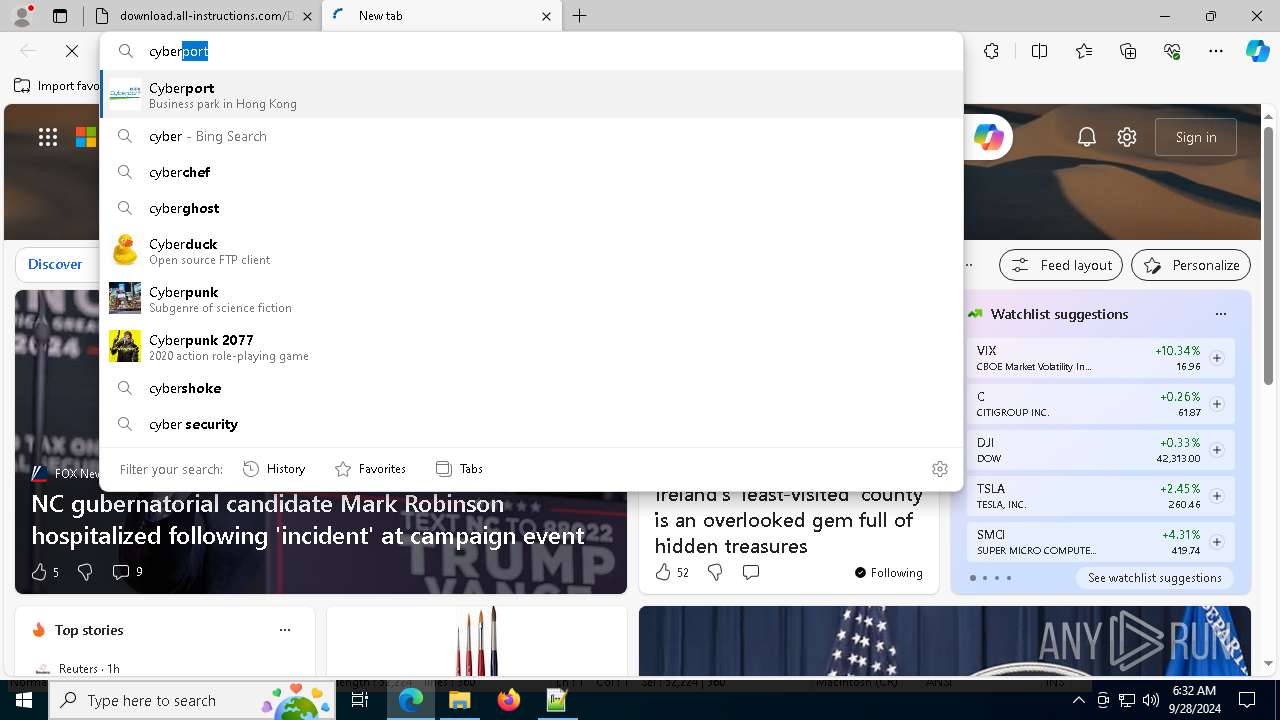Filter search by History
This screenshot has height=720, width=1280.
[x=274, y=468]
